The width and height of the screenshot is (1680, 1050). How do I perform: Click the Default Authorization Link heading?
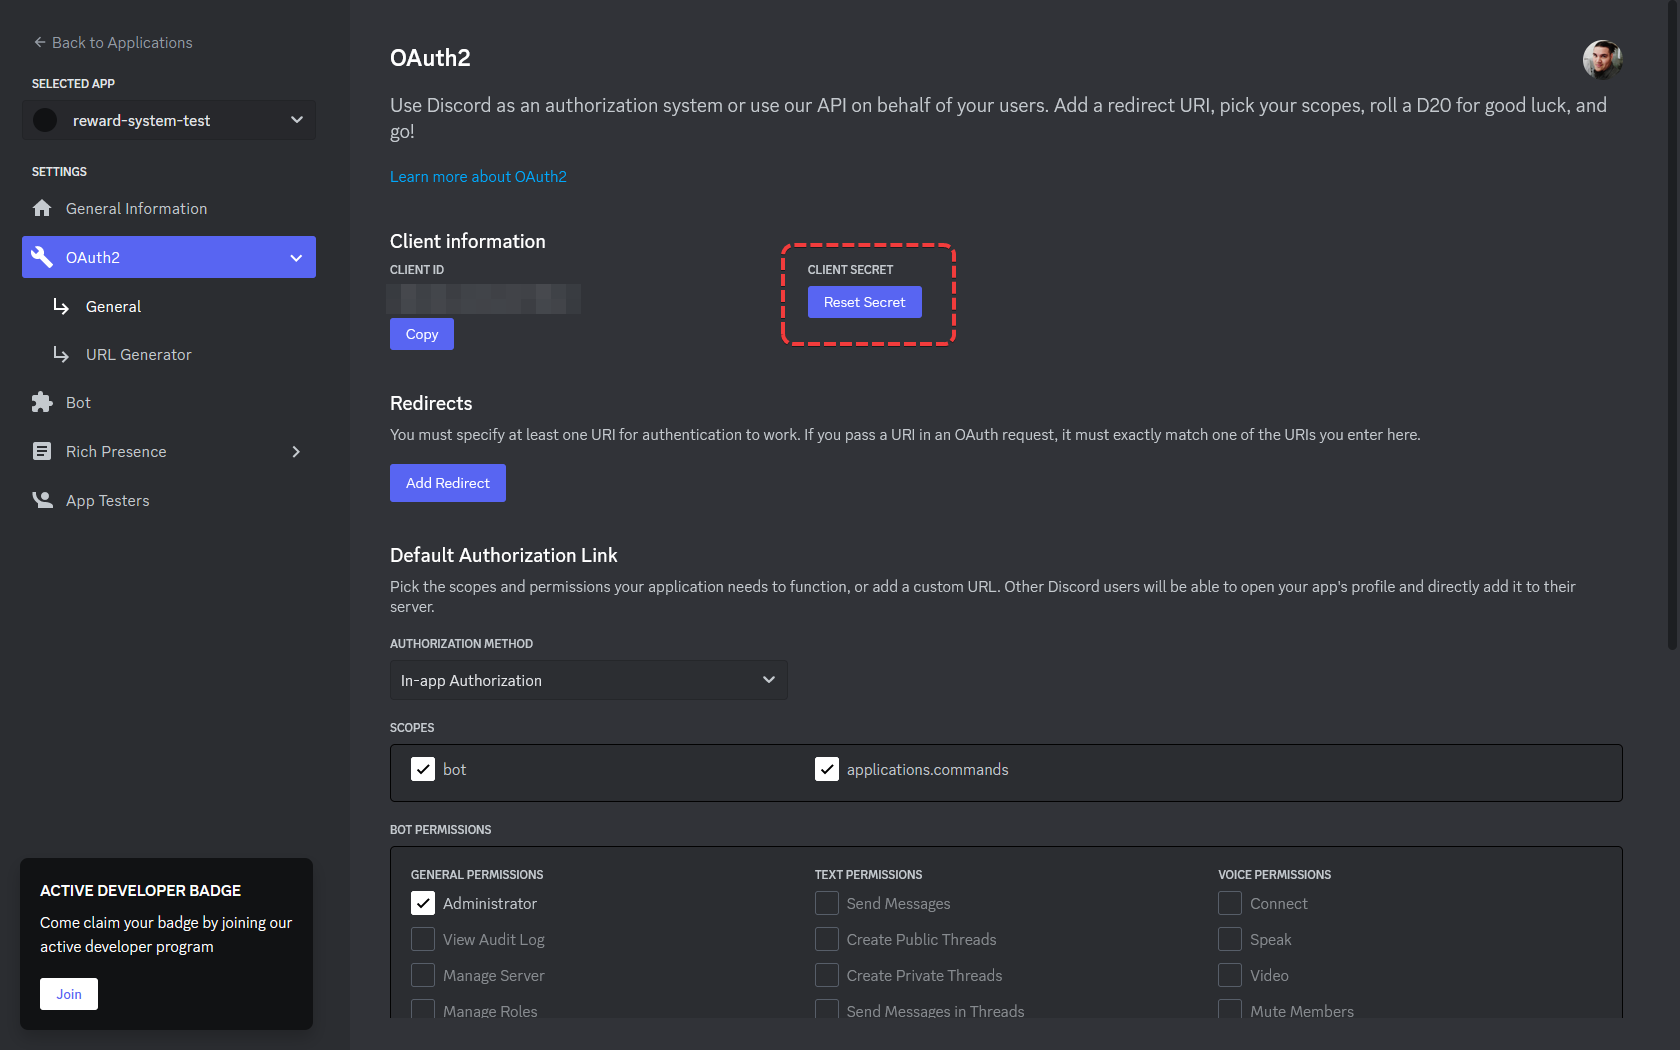(504, 555)
